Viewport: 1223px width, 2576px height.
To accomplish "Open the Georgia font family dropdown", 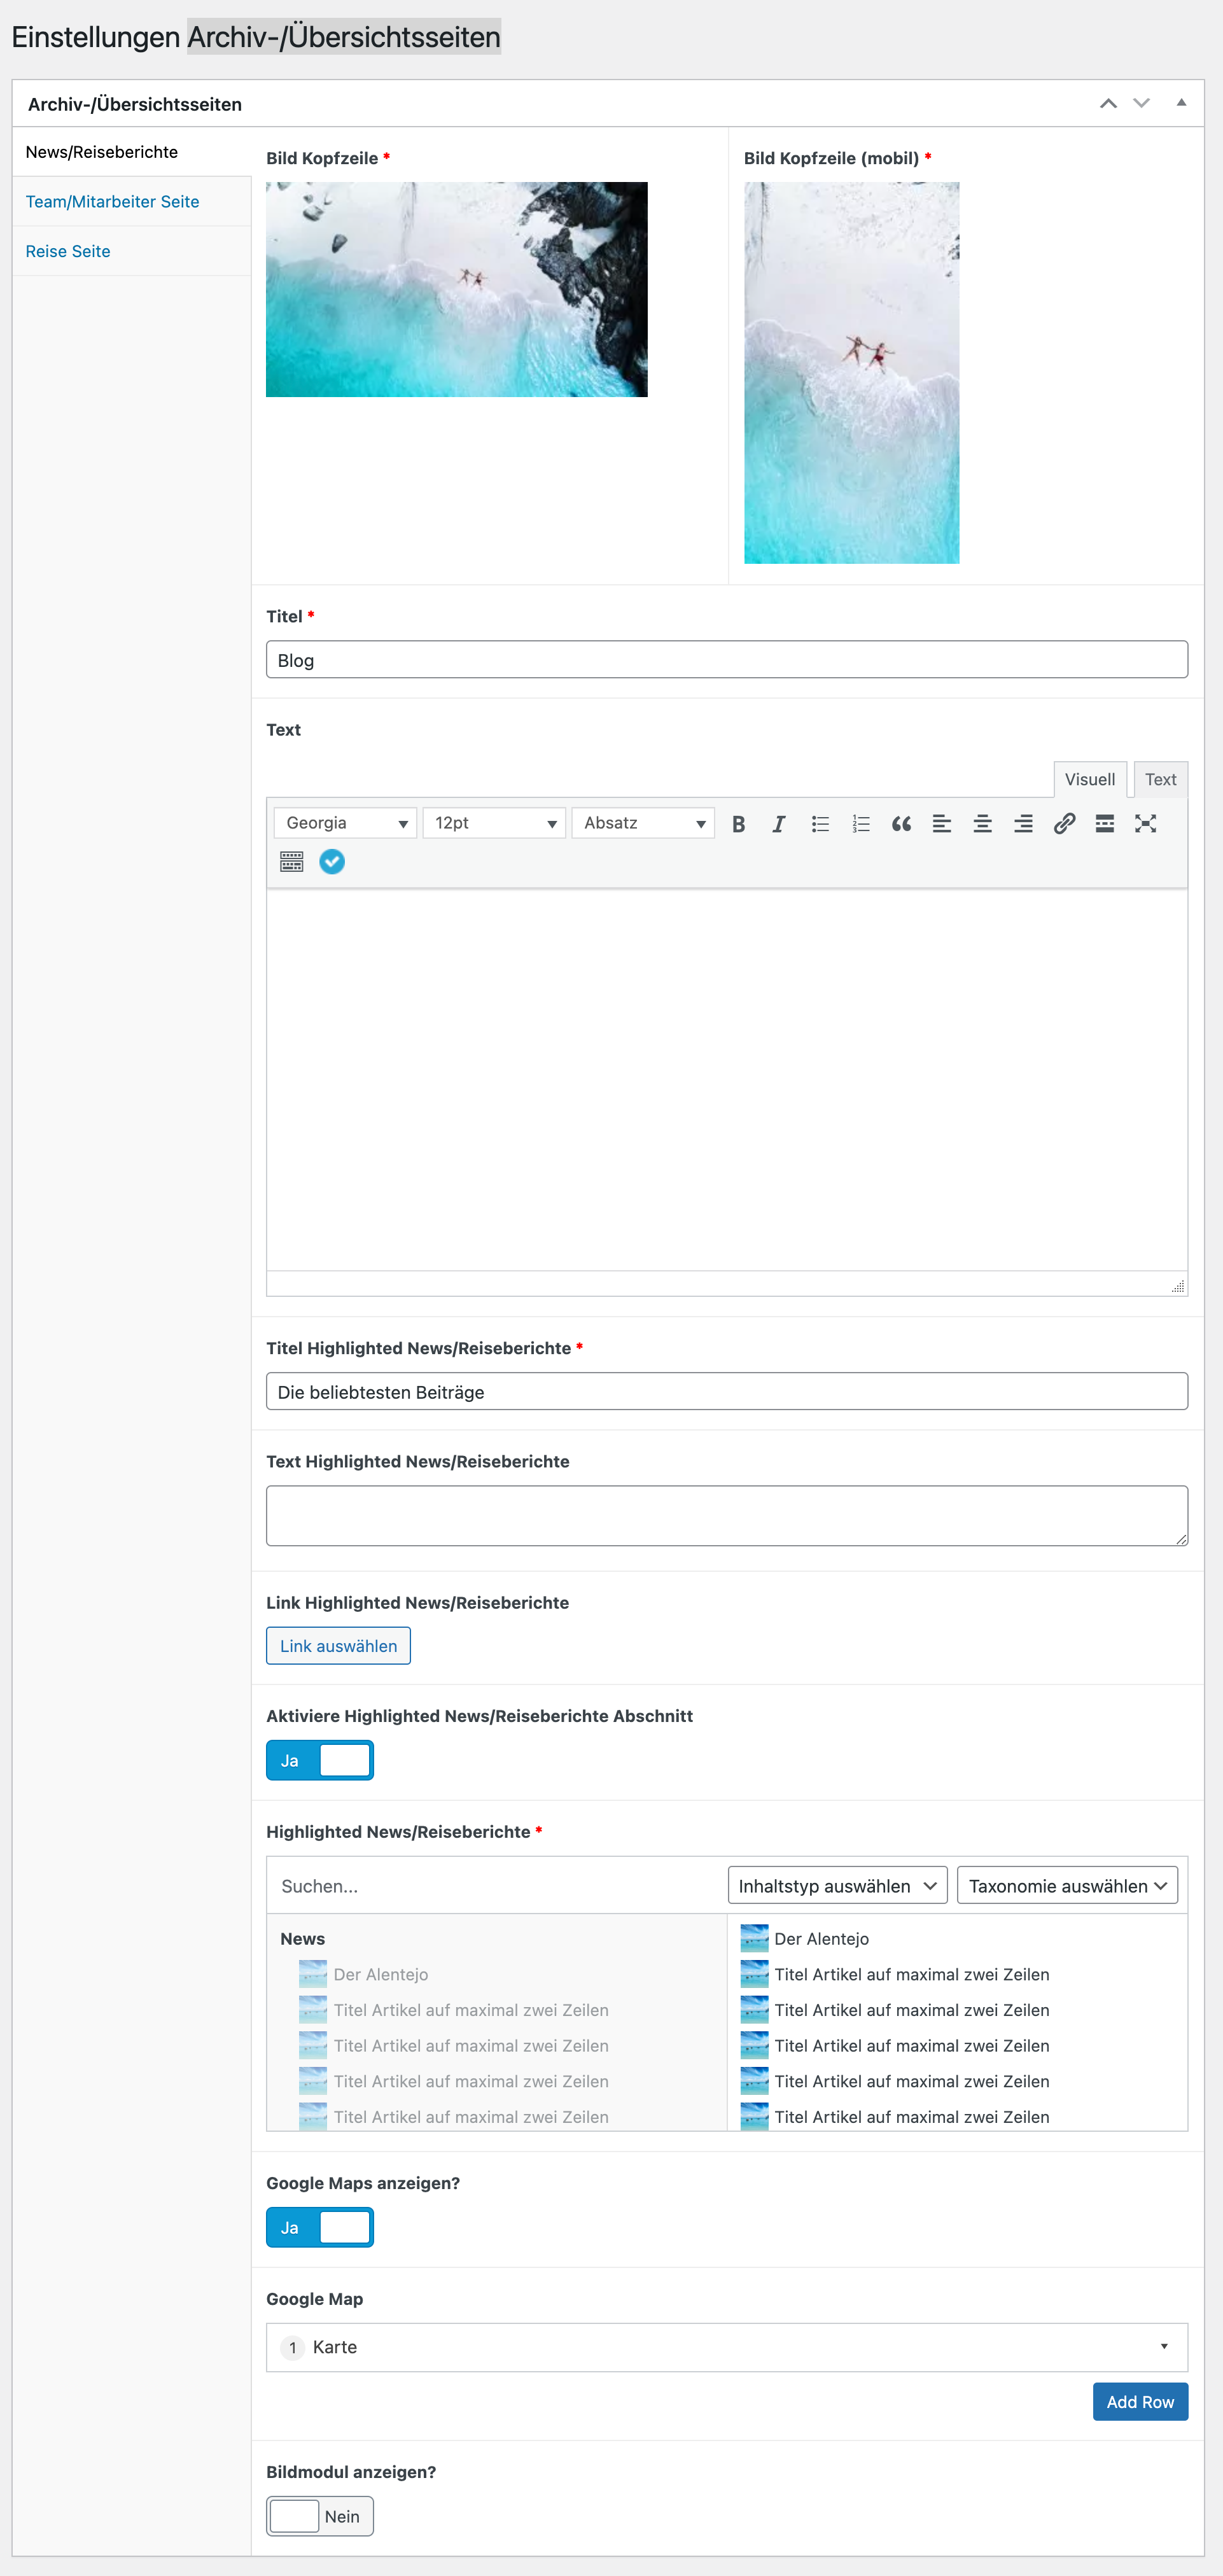I will (345, 823).
